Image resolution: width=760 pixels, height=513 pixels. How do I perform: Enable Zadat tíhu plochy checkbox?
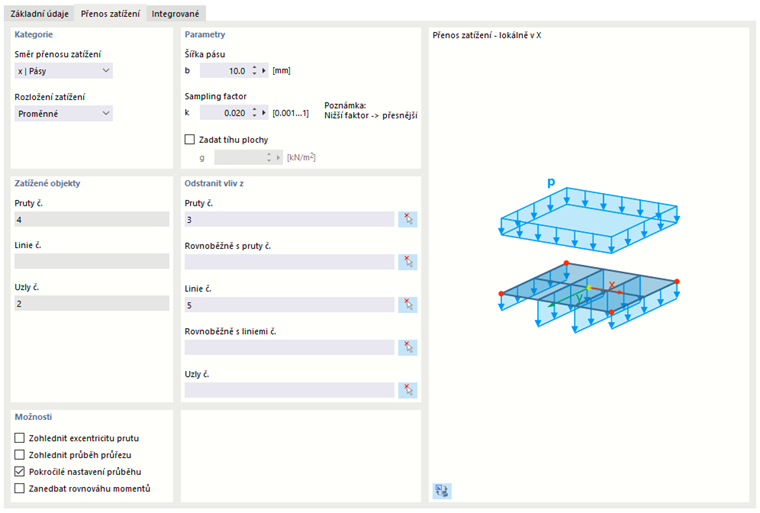coord(191,140)
